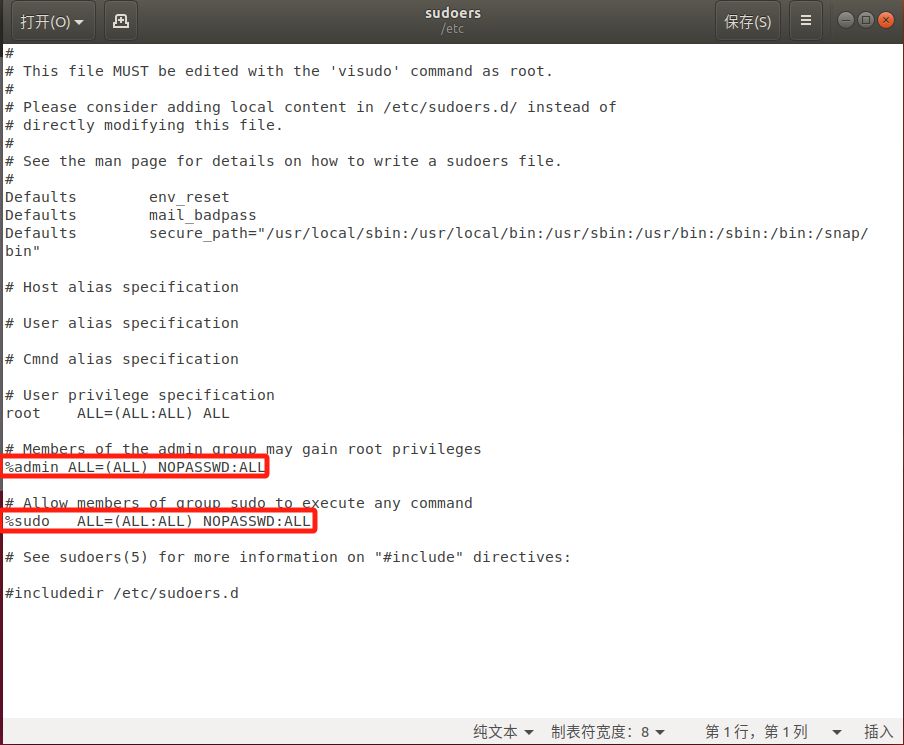Open the 制表符宽度 tab width dropdown
The width and height of the screenshot is (904, 745).
pyautogui.click(x=608, y=732)
